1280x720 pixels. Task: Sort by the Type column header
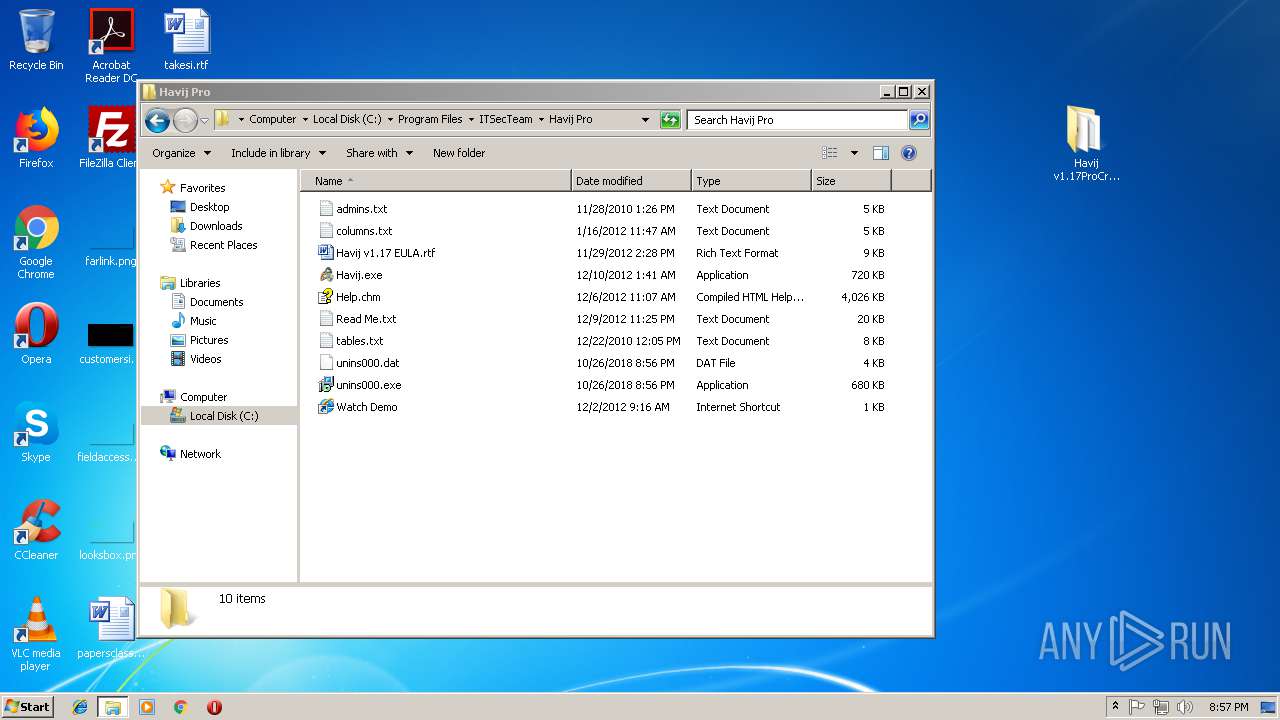click(751, 181)
